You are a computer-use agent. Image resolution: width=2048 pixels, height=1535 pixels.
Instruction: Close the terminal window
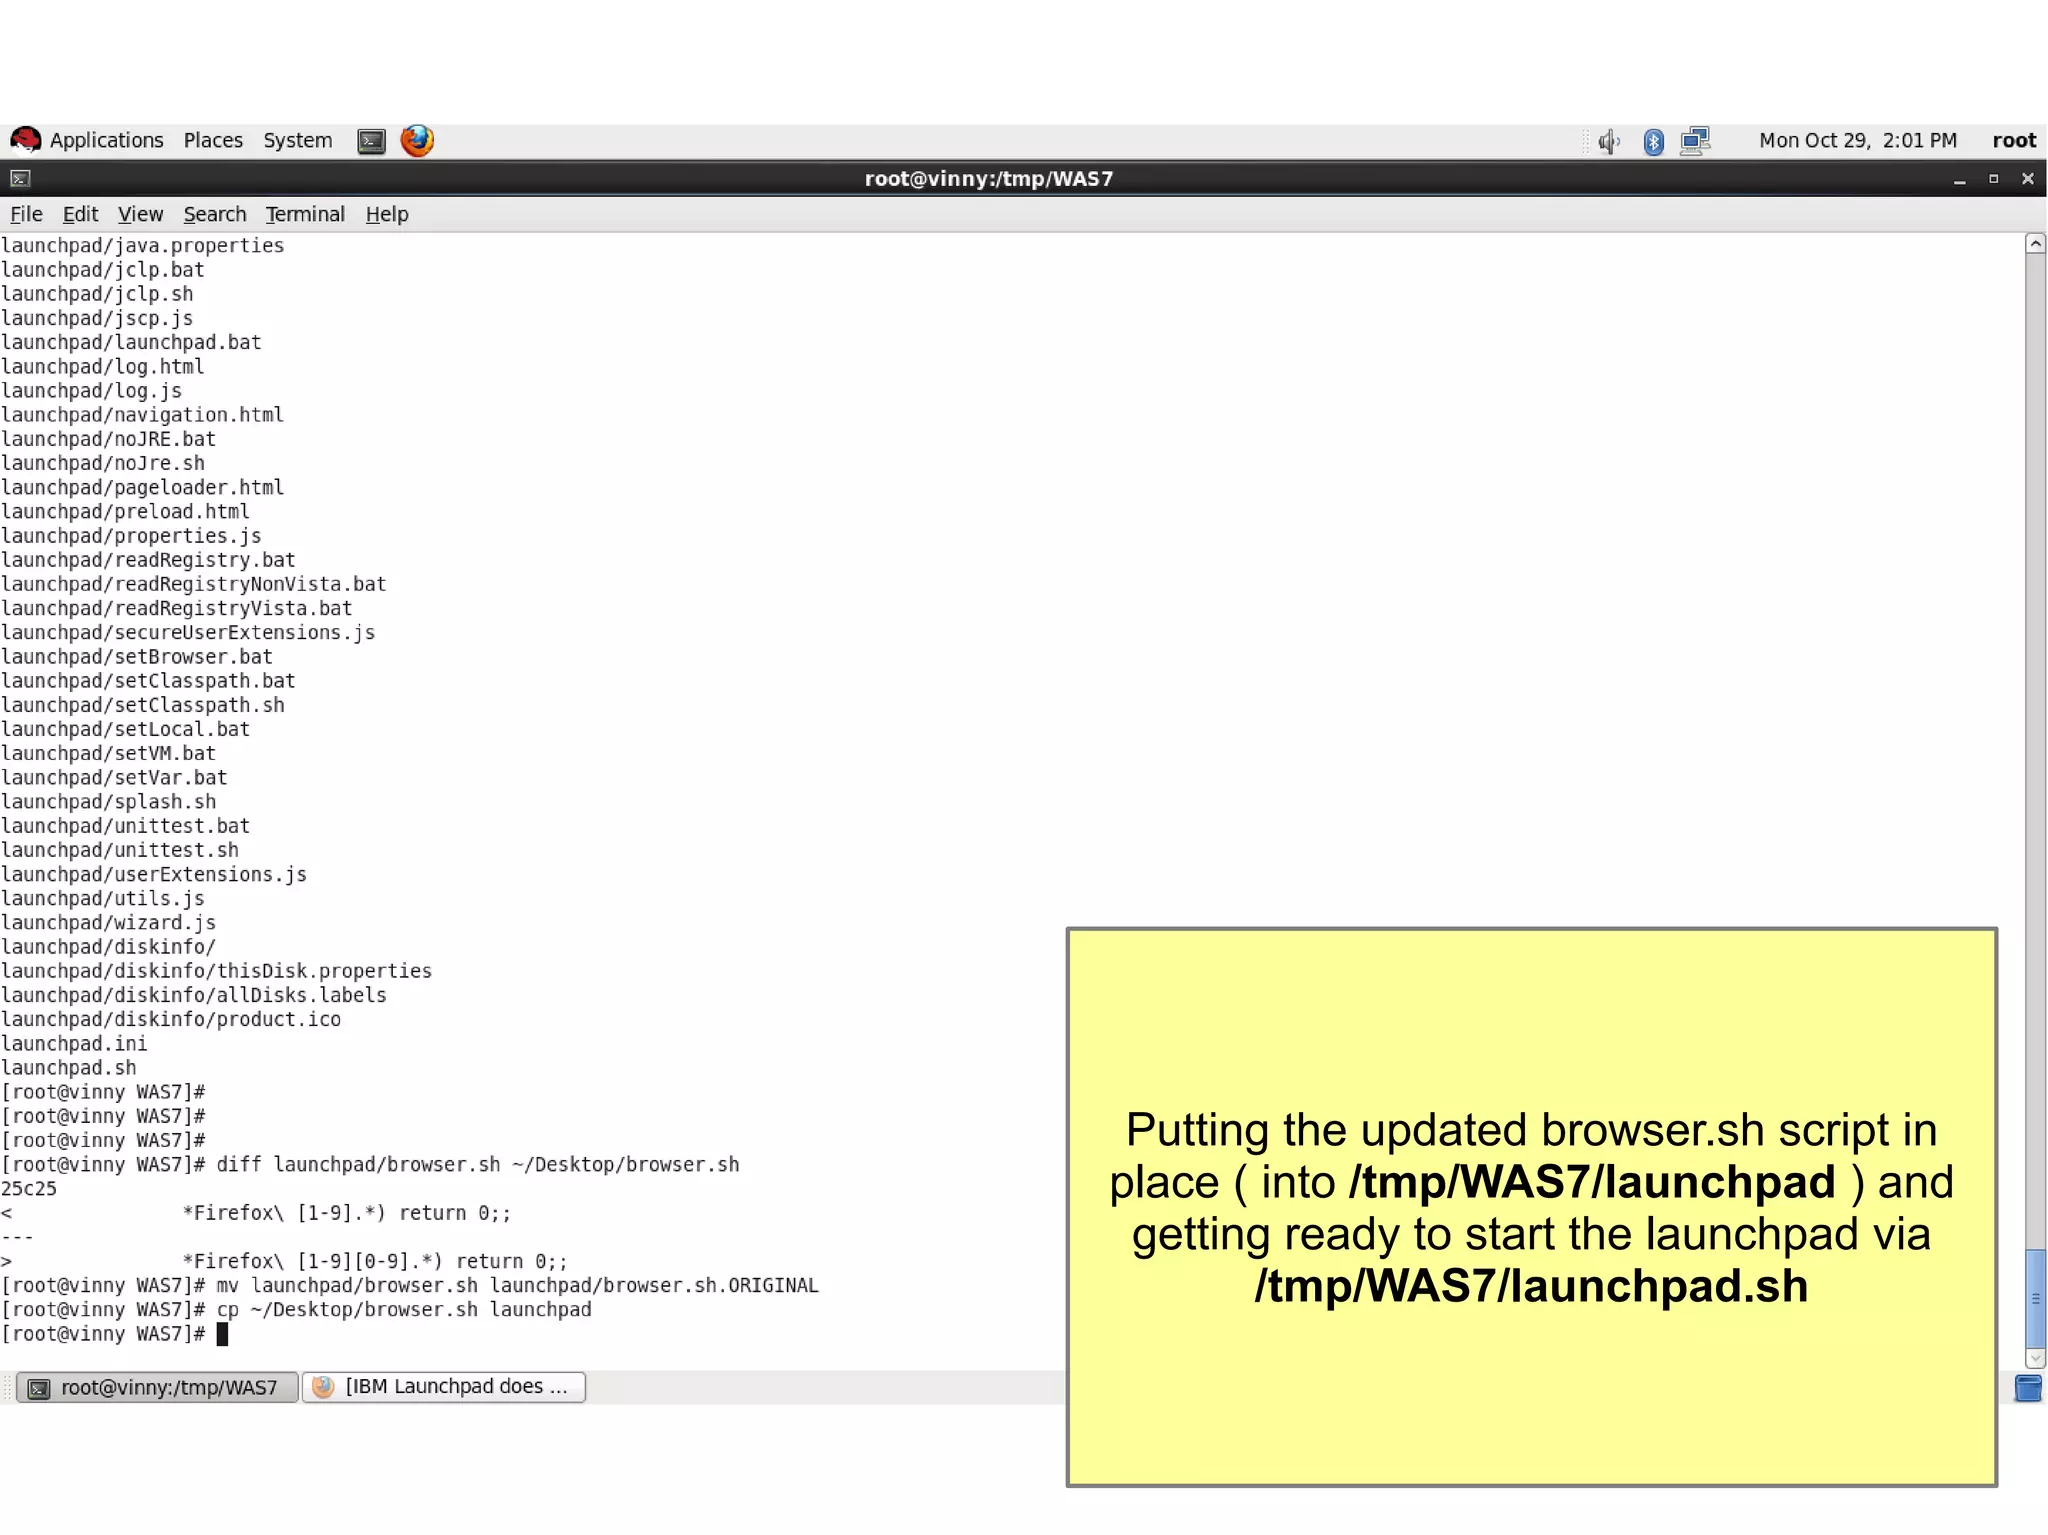pos(2027,180)
